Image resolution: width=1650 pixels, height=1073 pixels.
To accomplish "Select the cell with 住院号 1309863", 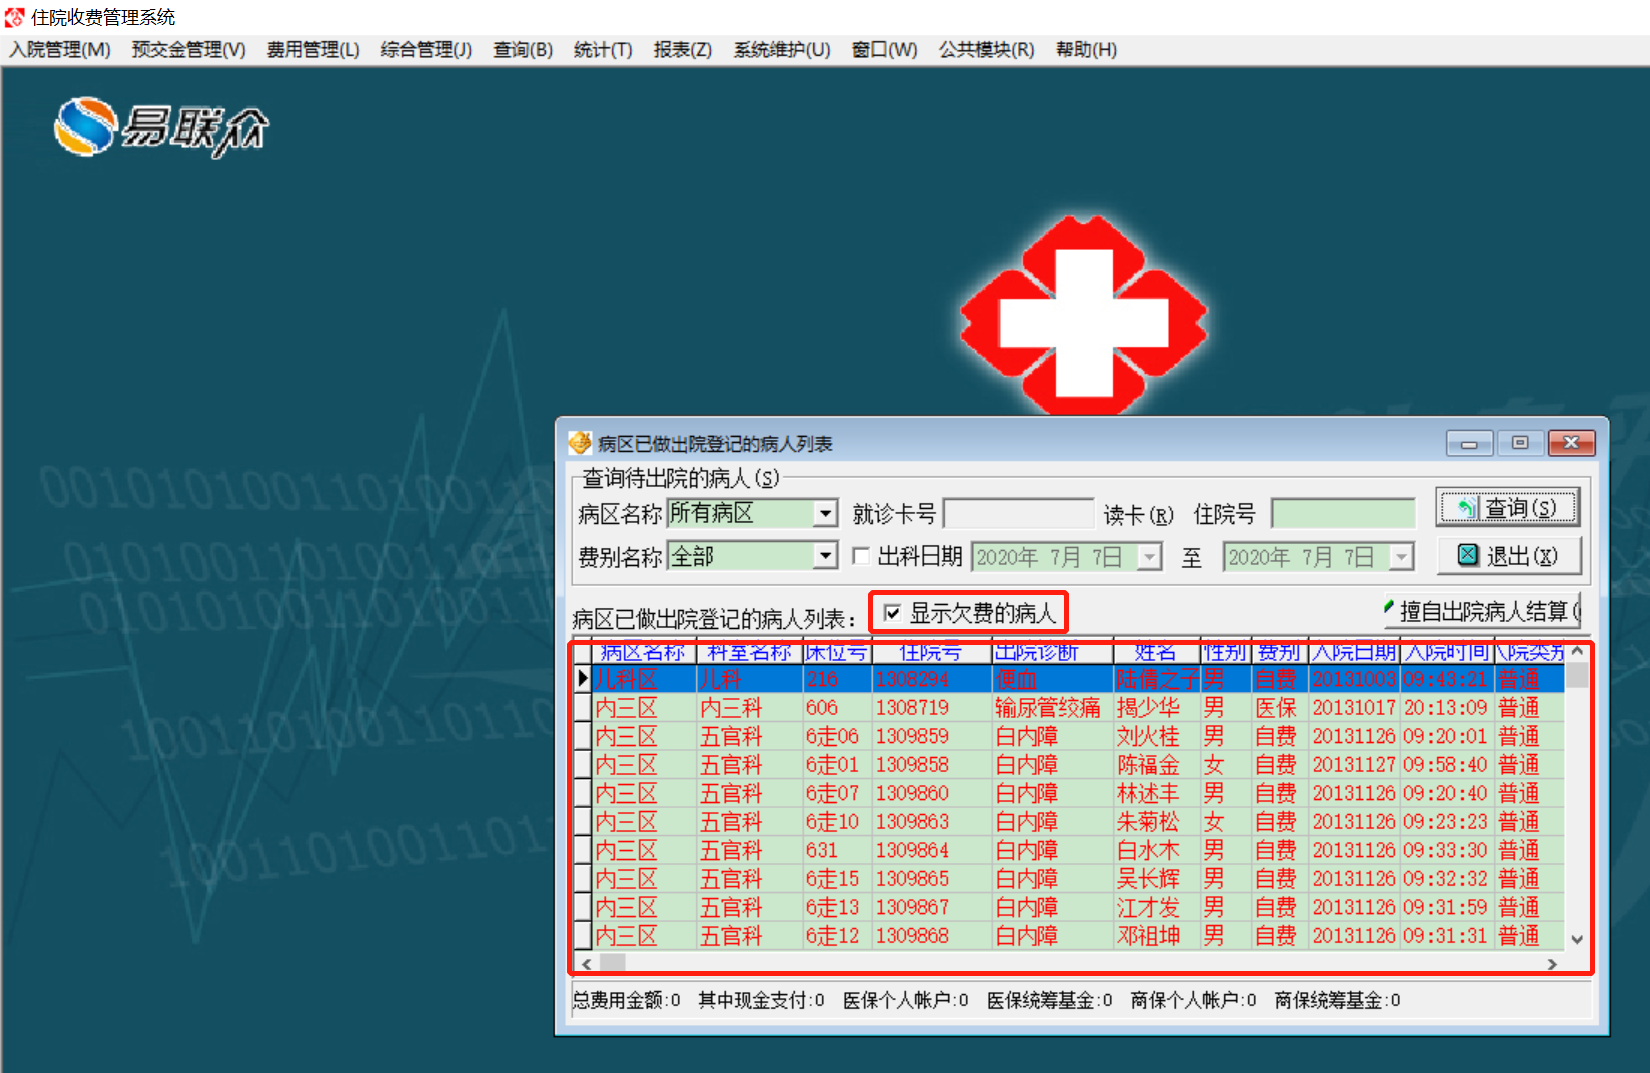I will (931, 822).
